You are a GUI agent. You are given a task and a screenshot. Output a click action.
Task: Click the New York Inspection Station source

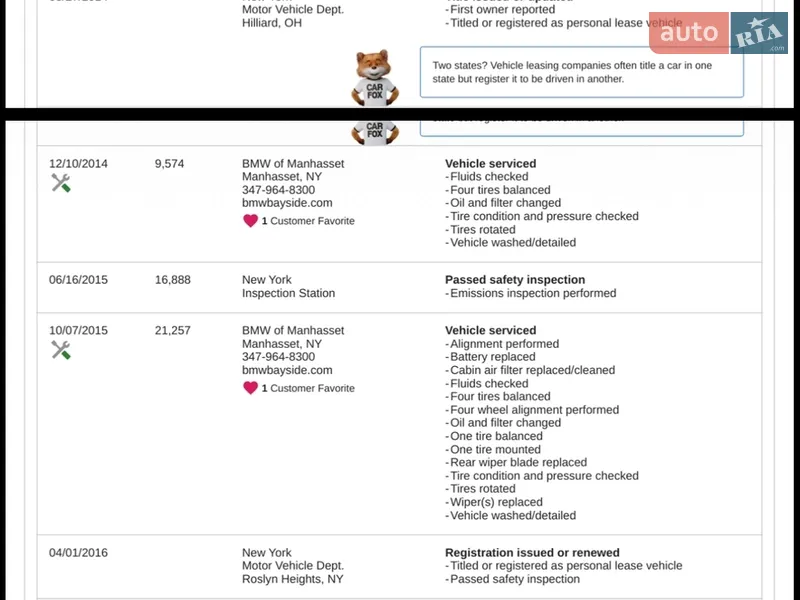coord(288,287)
